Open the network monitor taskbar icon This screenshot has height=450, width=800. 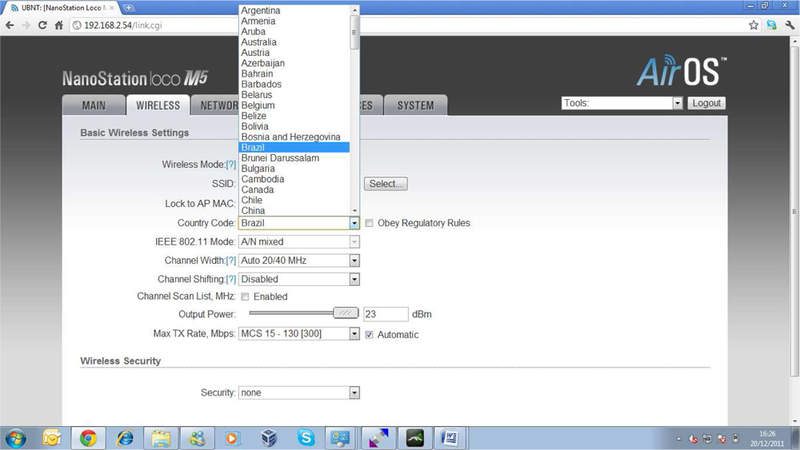tap(341, 438)
